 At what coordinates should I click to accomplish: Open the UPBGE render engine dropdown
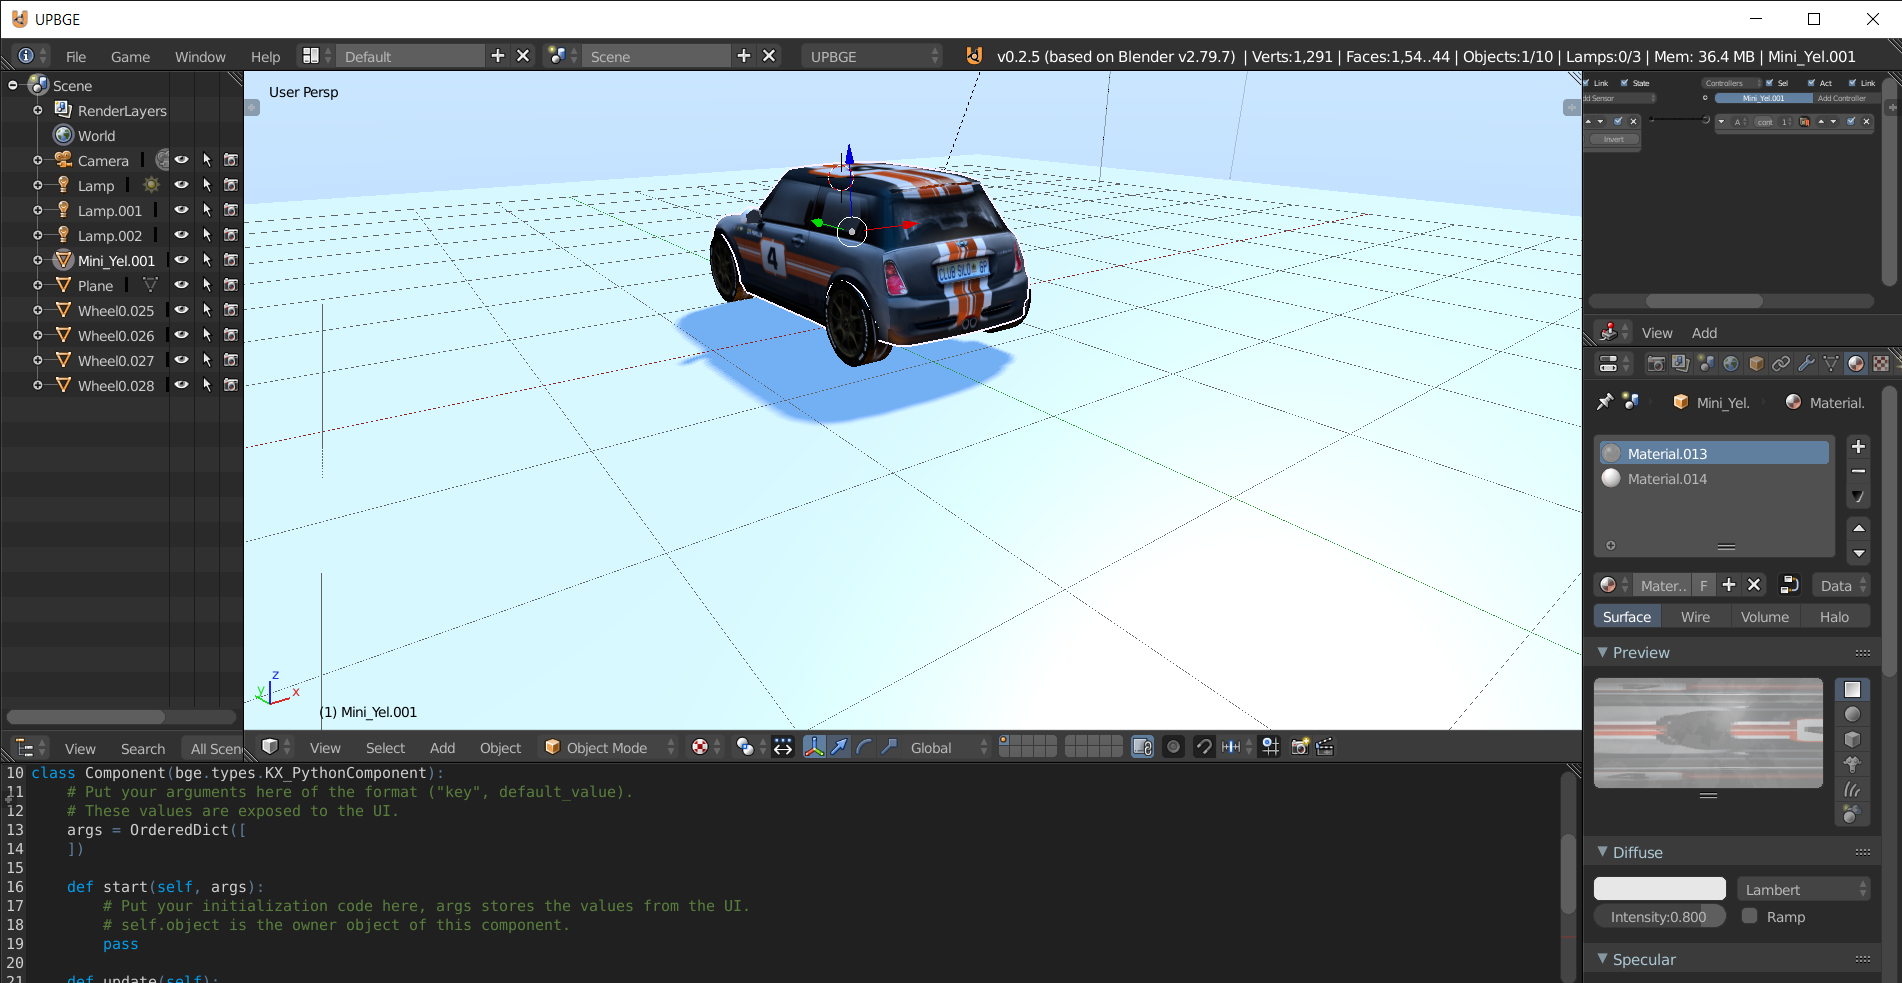872,56
